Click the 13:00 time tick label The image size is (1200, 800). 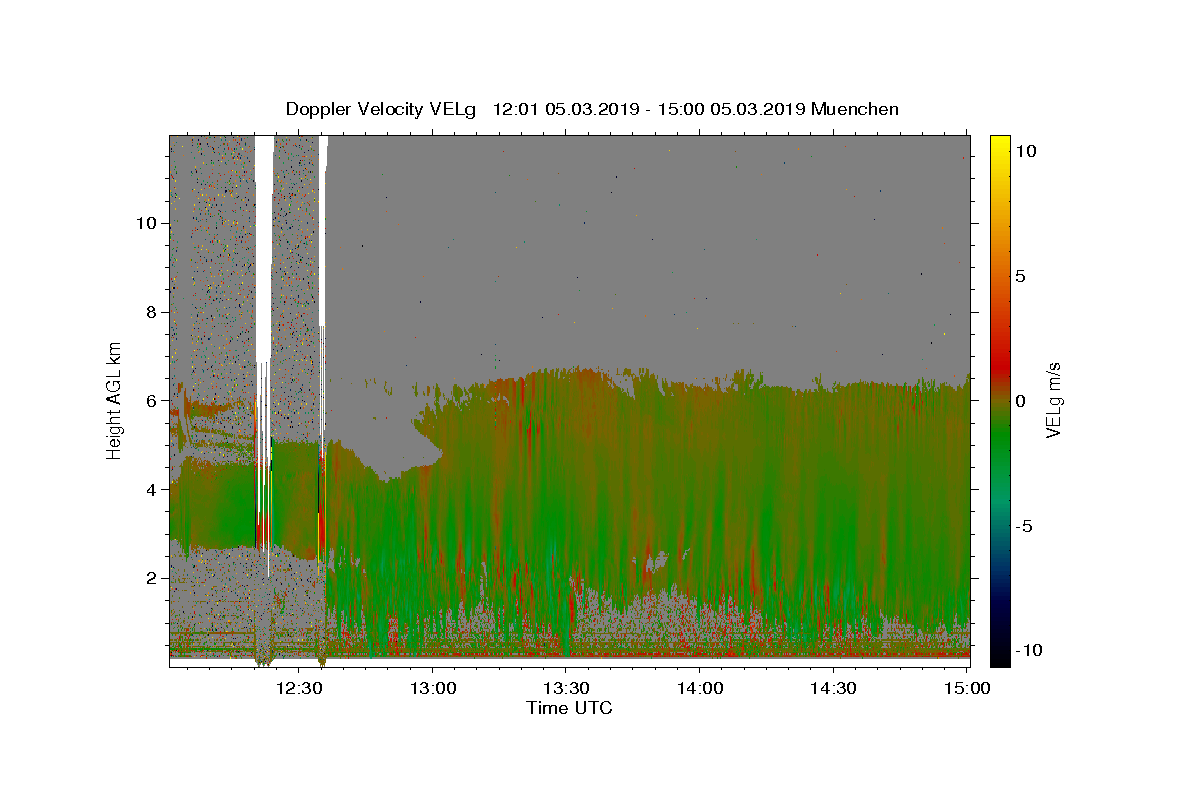(432, 688)
